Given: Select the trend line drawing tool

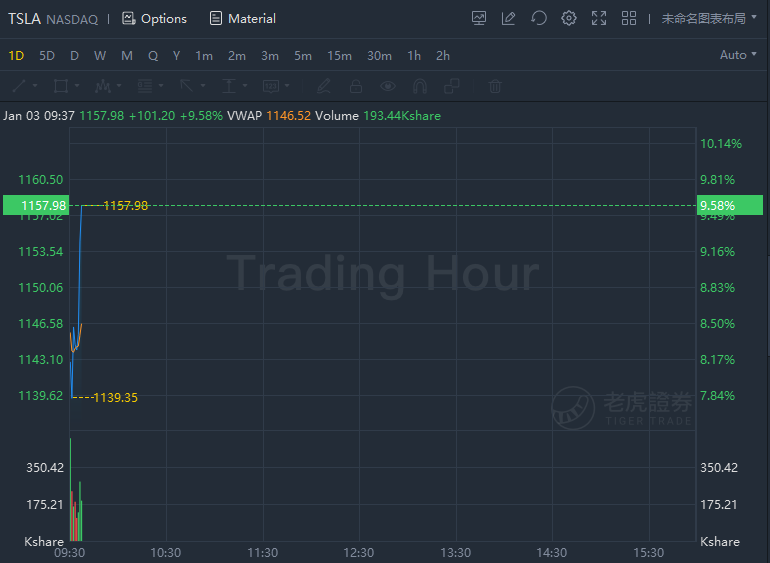Looking at the screenshot, I should [19, 86].
